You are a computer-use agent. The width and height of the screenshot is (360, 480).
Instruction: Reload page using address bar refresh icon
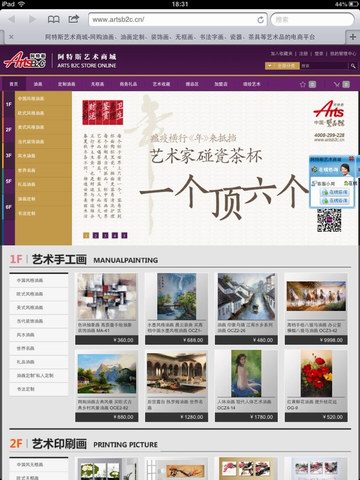click(x=260, y=20)
